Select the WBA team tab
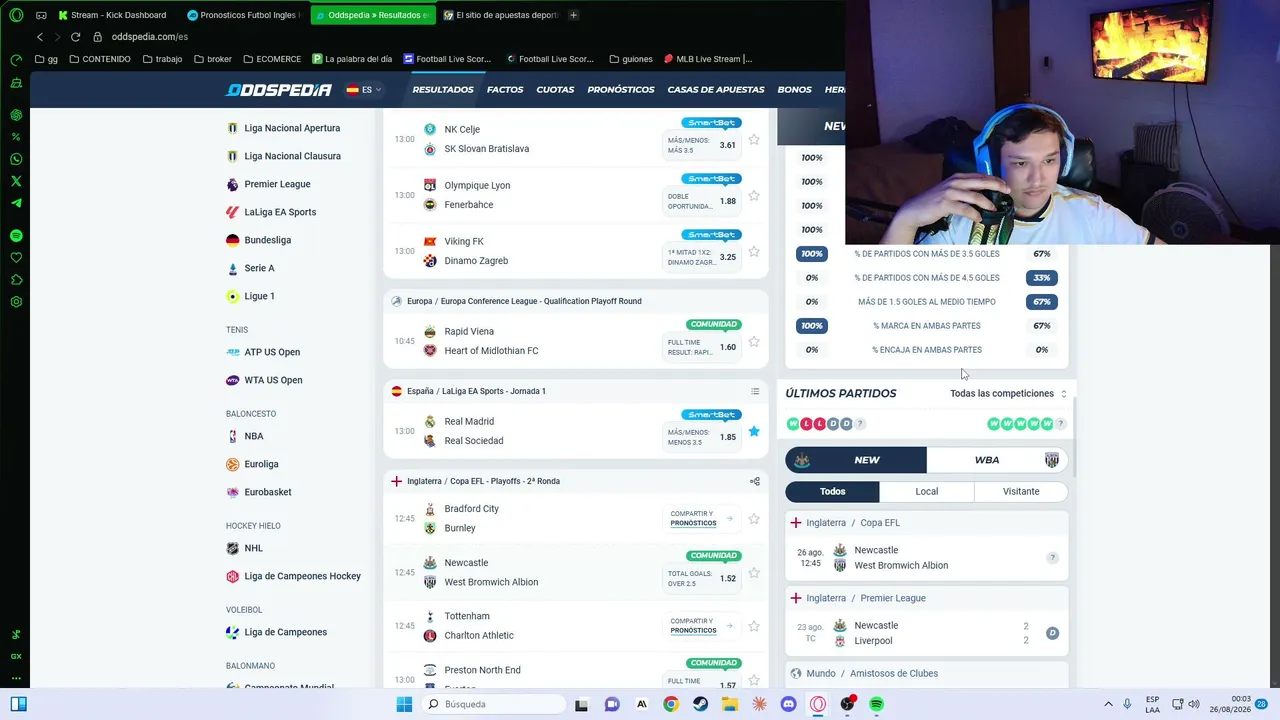Image resolution: width=1280 pixels, height=720 pixels. (997, 460)
